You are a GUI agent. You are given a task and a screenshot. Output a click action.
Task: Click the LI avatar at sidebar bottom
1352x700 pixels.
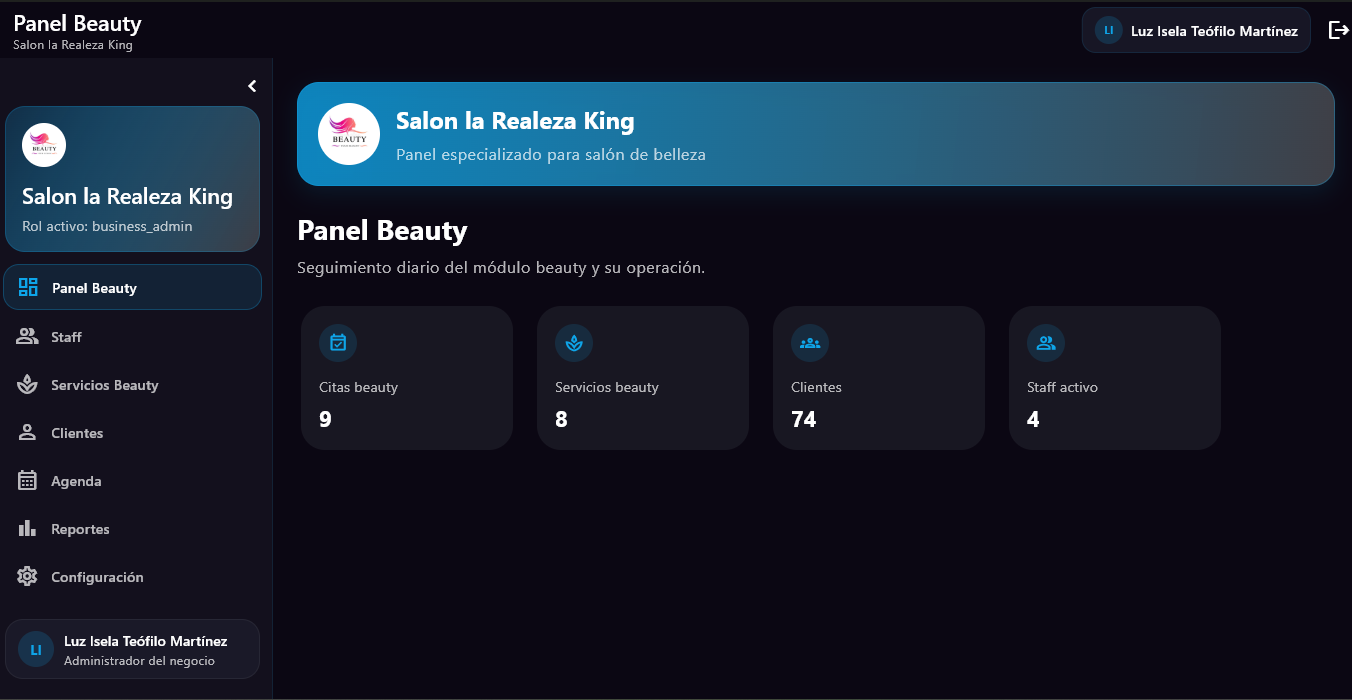(36, 649)
